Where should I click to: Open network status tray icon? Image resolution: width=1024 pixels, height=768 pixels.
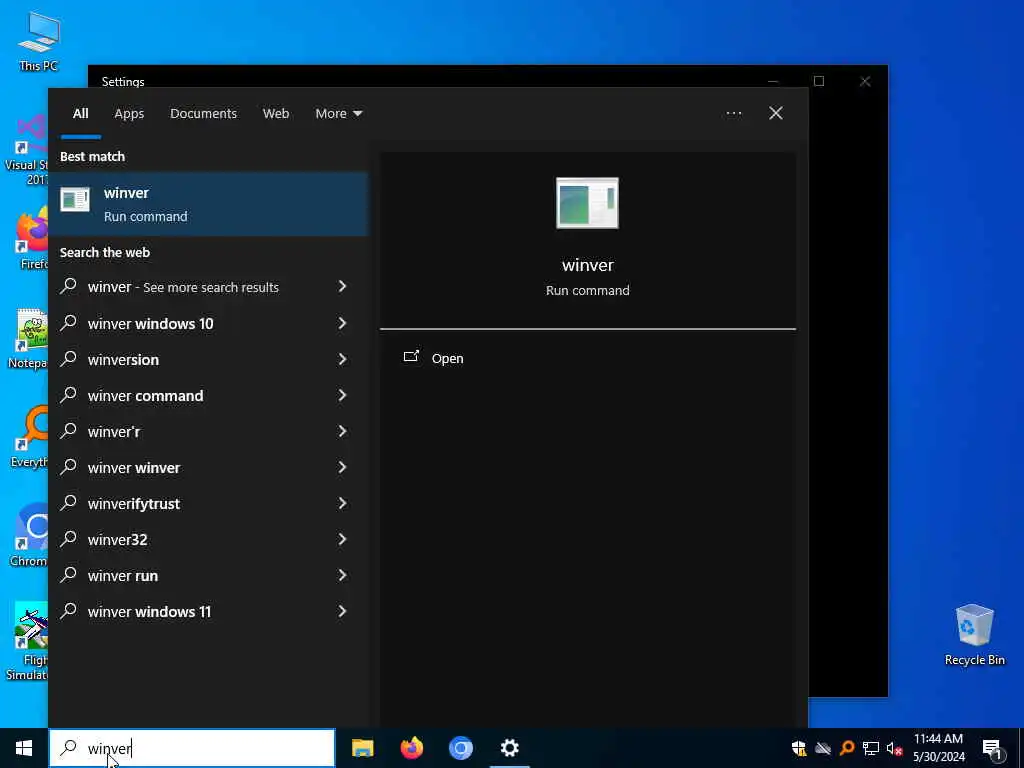(x=871, y=748)
